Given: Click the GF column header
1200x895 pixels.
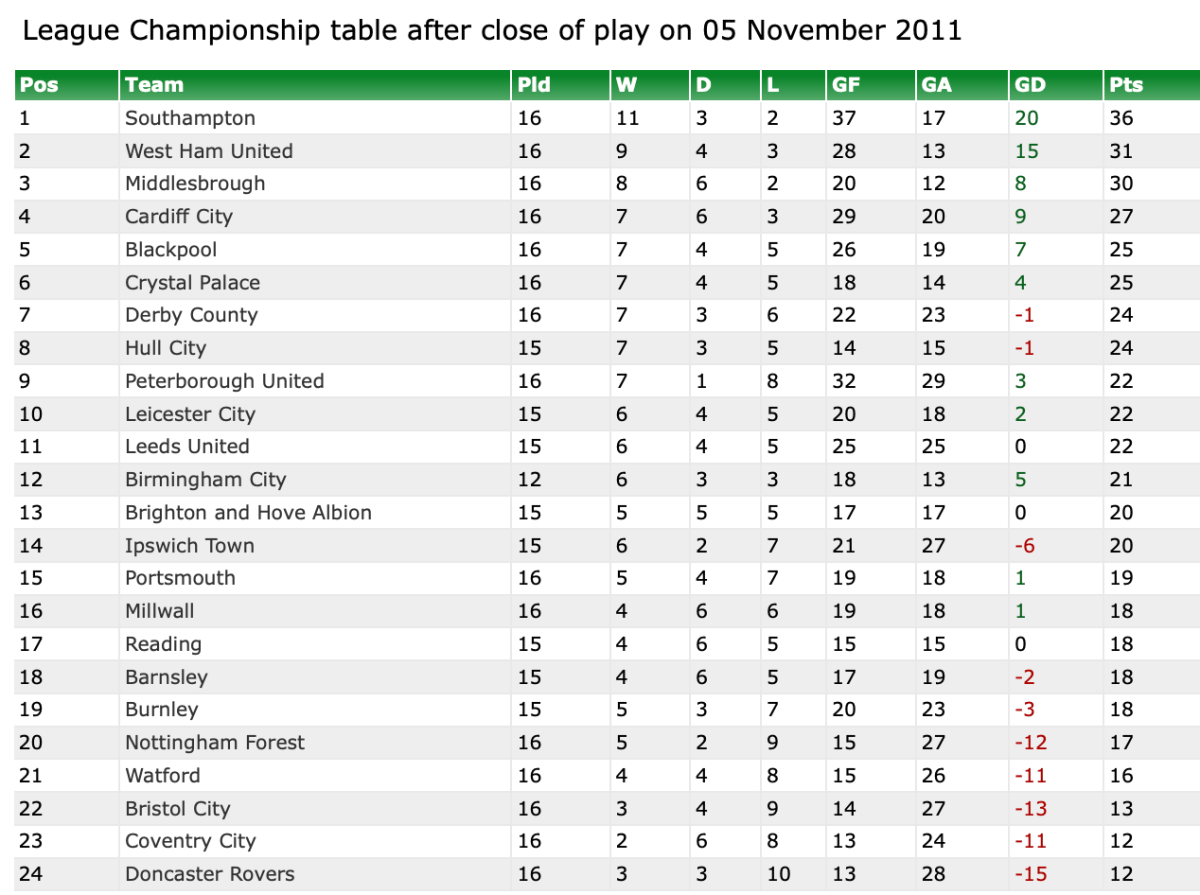Looking at the screenshot, I should [845, 85].
